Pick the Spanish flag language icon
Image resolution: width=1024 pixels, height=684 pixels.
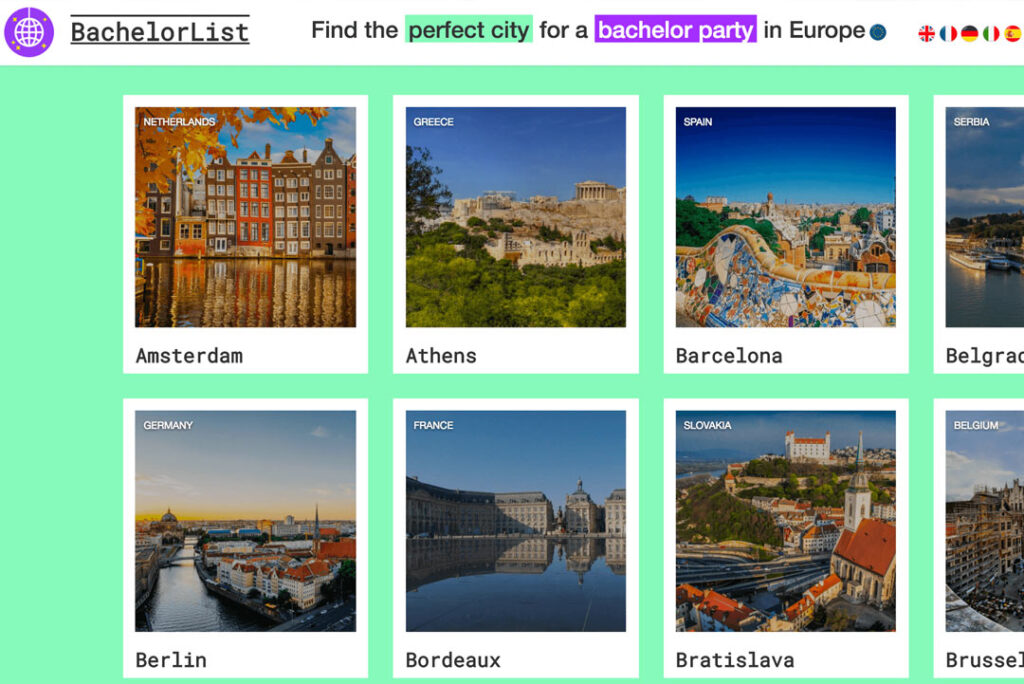click(x=1012, y=33)
